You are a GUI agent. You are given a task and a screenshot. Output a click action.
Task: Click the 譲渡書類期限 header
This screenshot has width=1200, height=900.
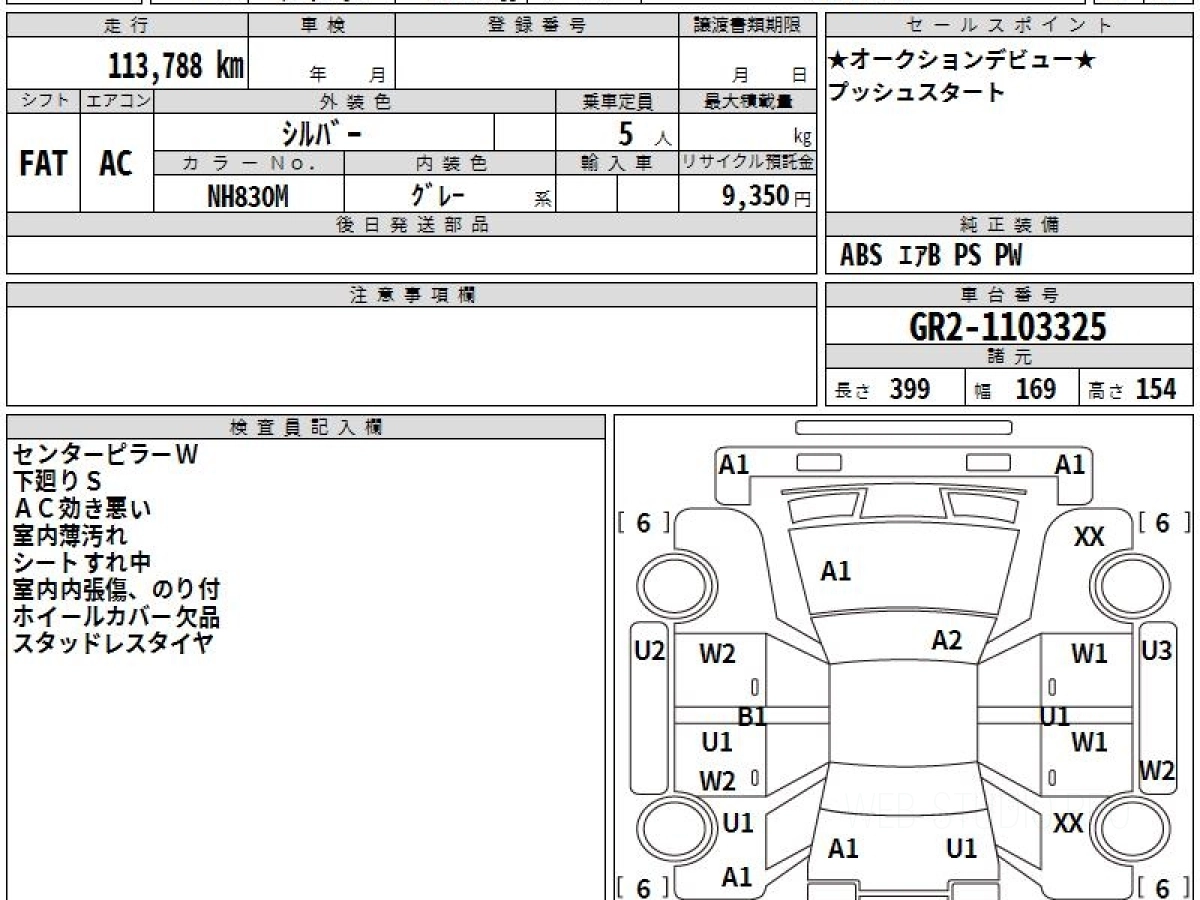(x=748, y=26)
